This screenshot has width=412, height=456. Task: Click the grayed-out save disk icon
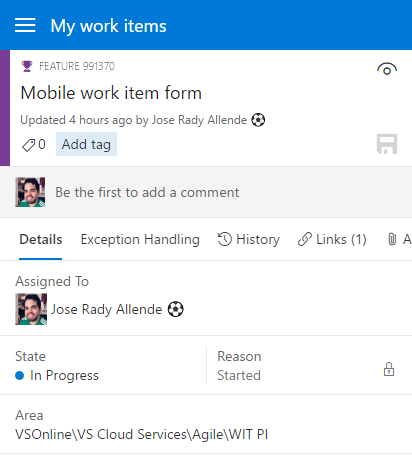coord(387,144)
